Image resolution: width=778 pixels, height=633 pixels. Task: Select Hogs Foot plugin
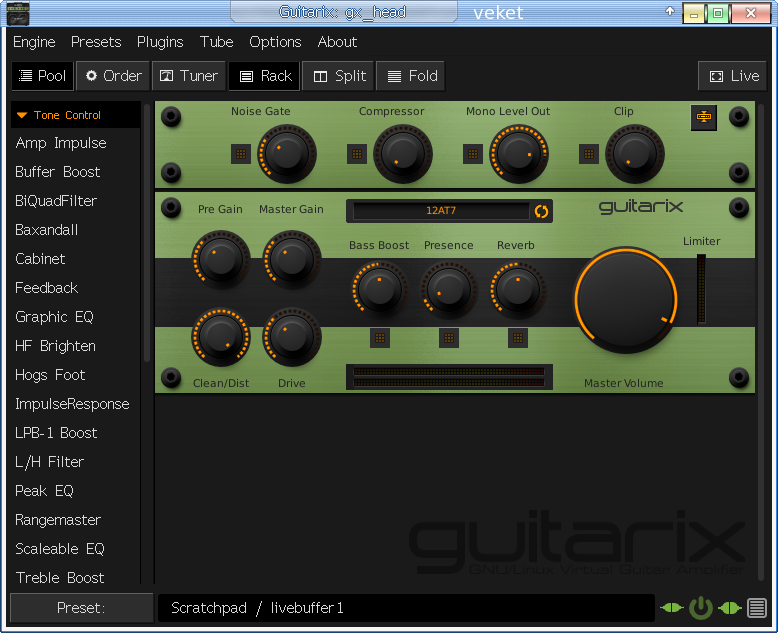(50, 375)
